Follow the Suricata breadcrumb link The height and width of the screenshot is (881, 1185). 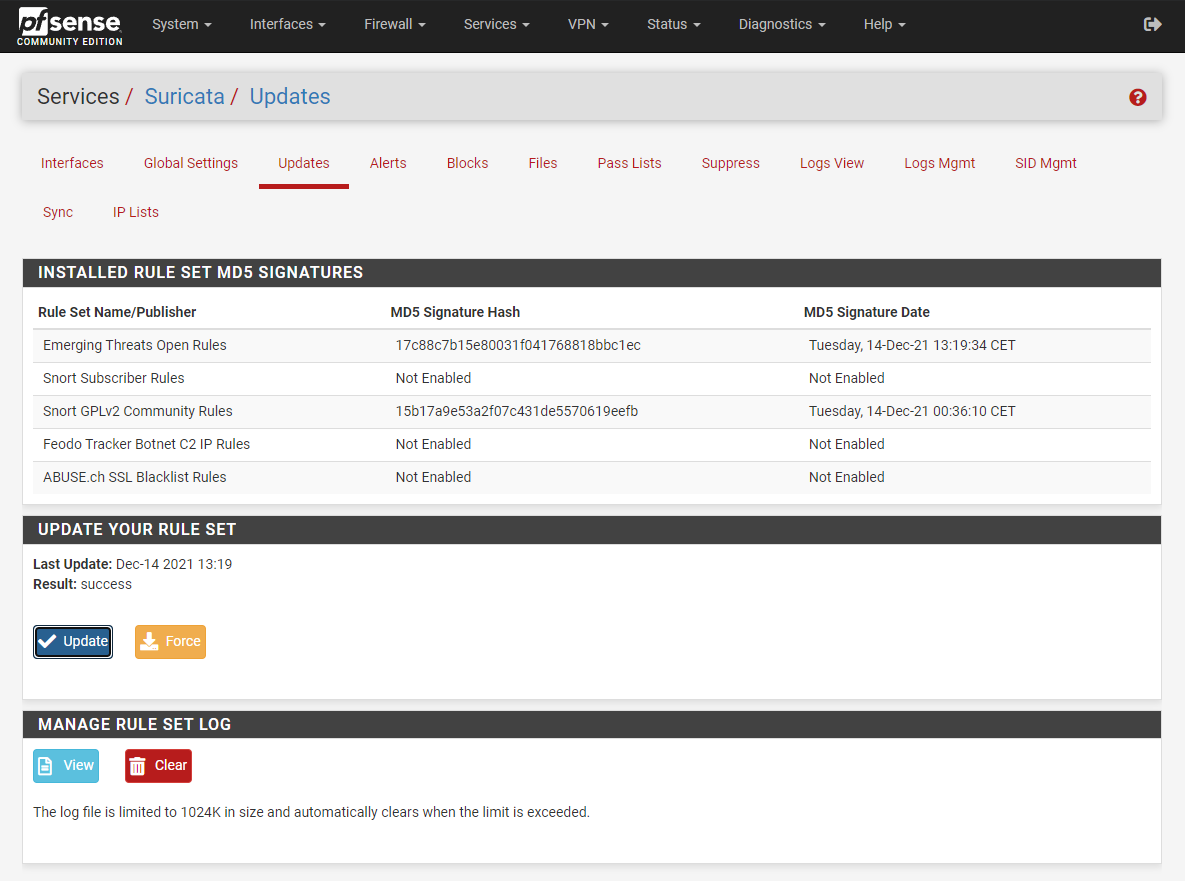point(184,97)
